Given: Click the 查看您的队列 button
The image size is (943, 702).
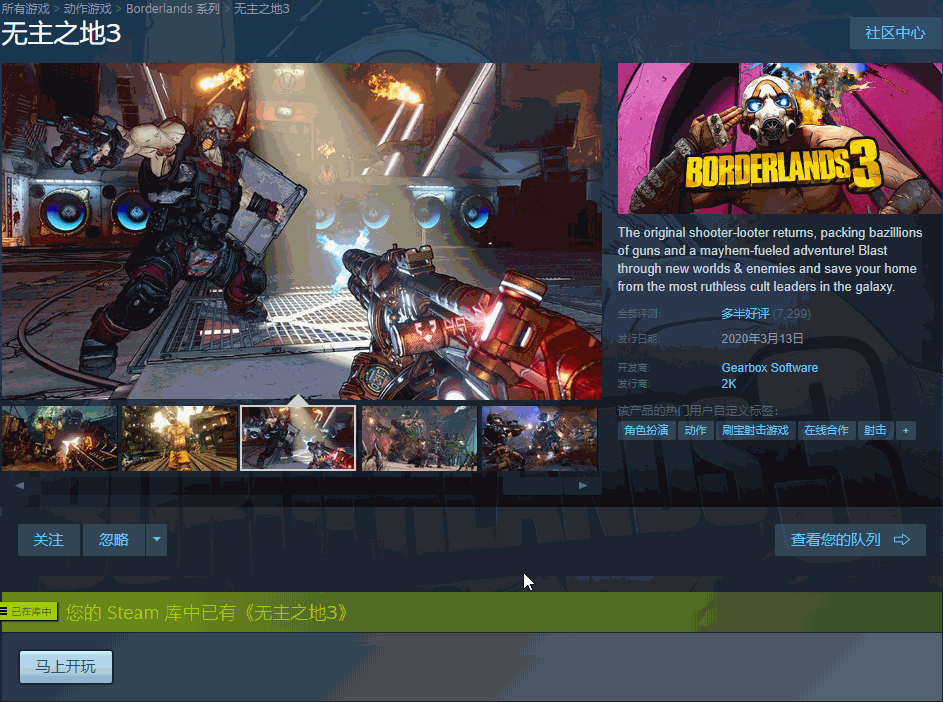Looking at the screenshot, I should click(x=850, y=540).
